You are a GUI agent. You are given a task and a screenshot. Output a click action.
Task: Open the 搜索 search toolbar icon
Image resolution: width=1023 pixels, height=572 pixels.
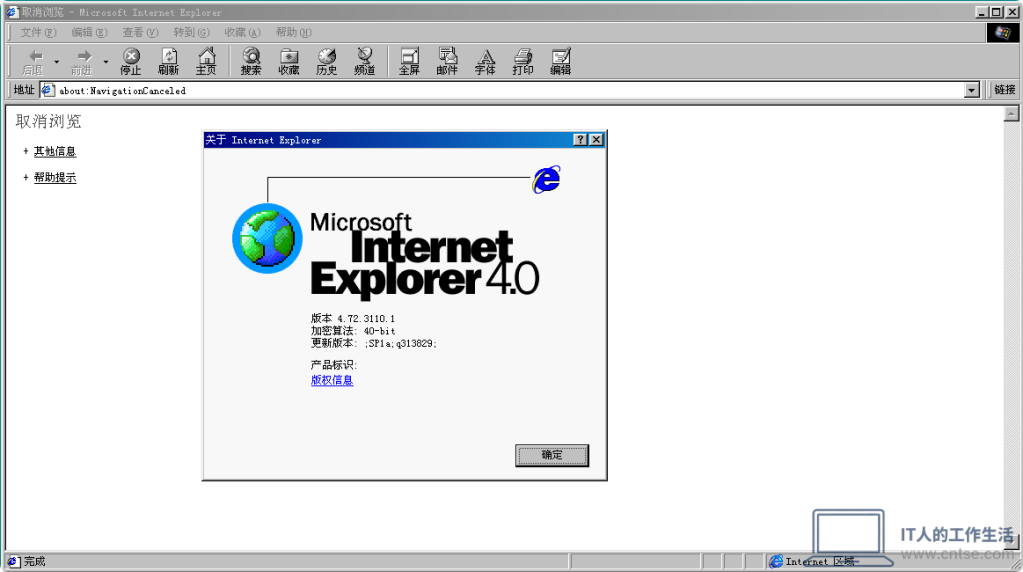coord(251,62)
